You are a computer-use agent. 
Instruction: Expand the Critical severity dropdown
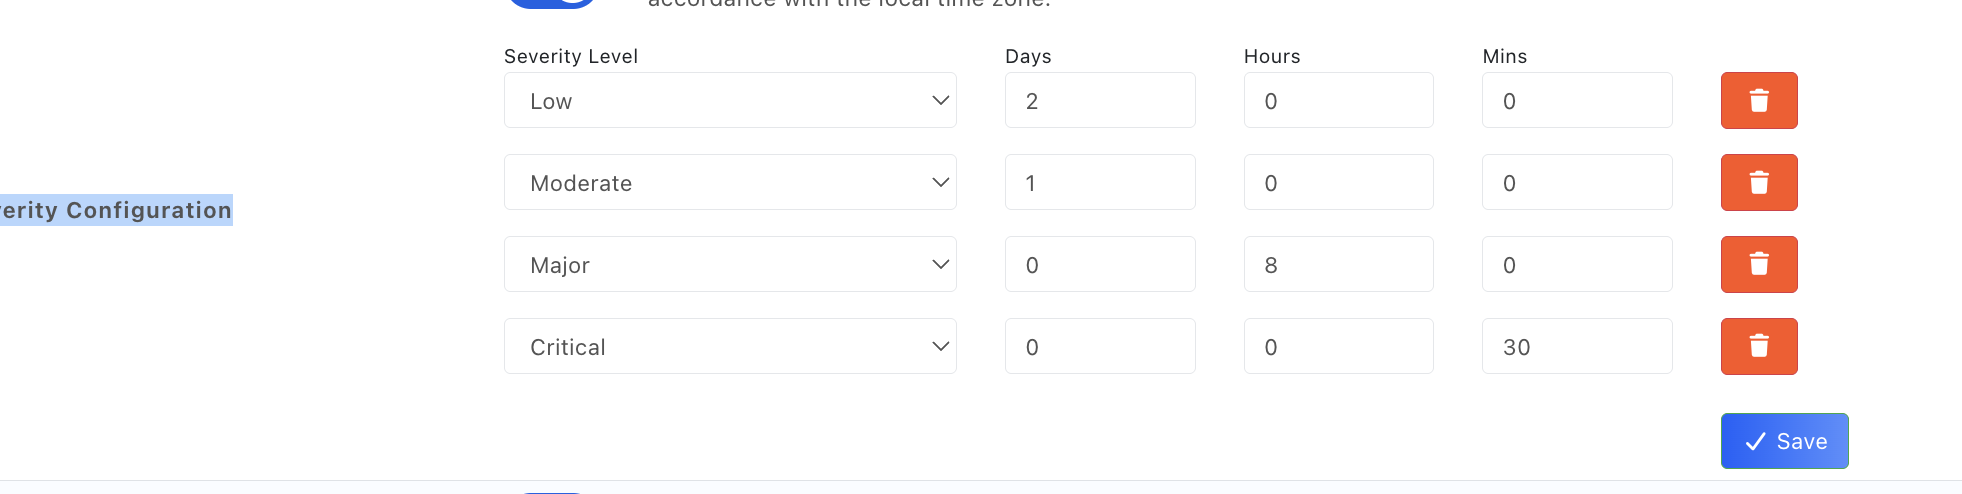click(730, 346)
